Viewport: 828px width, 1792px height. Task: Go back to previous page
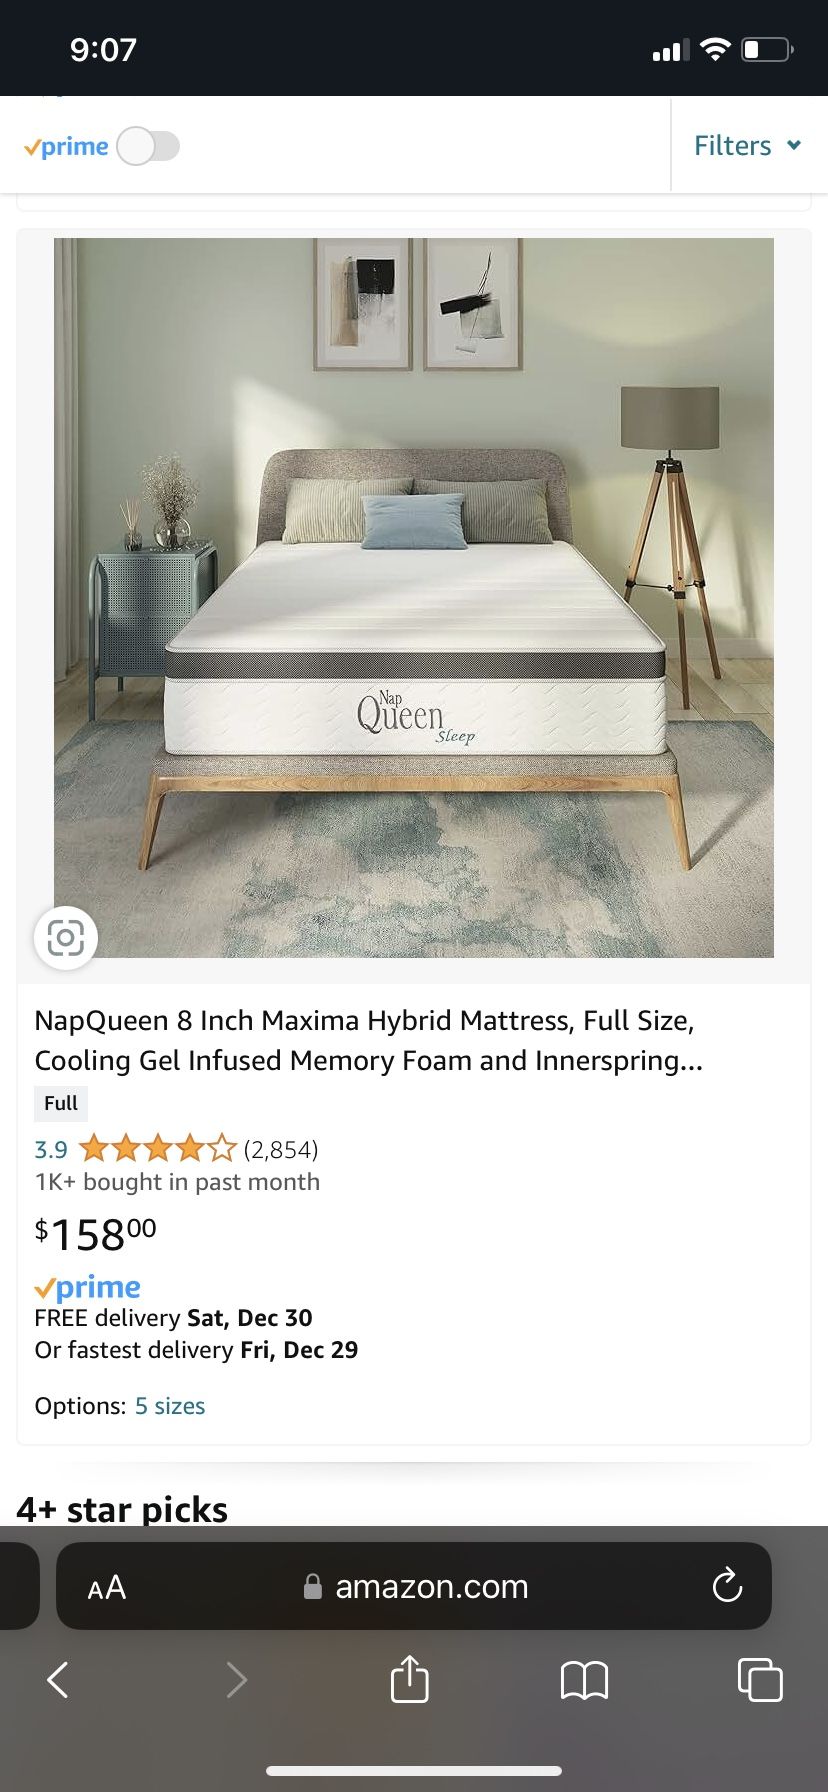pyautogui.click(x=57, y=1680)
